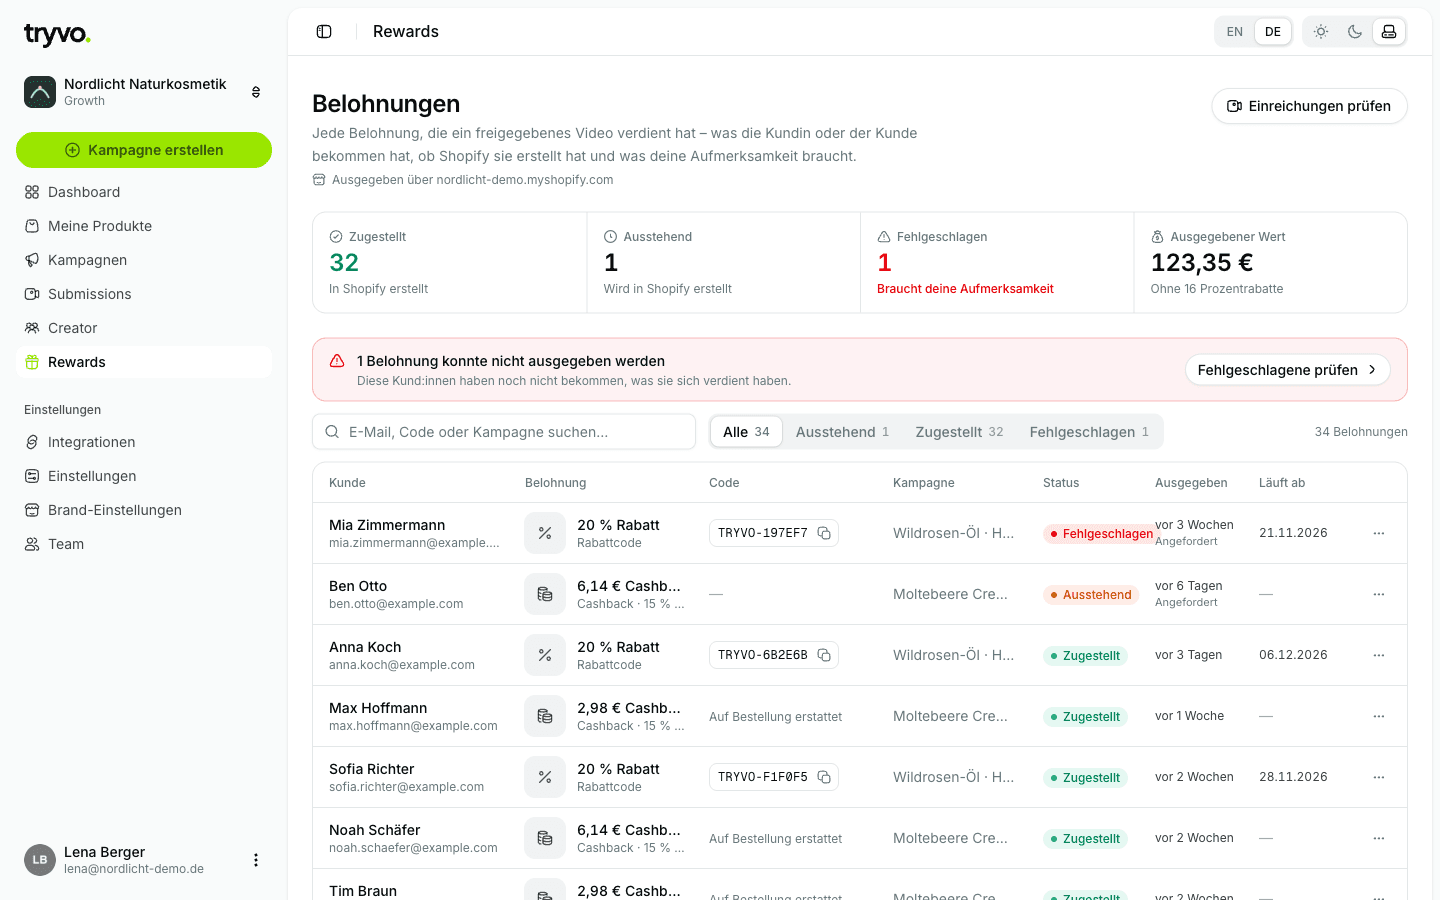The height and width of the screenshot is (900, 1440).
Task: Copy code TRYVO-197EF7
Action: click(824, 533)
